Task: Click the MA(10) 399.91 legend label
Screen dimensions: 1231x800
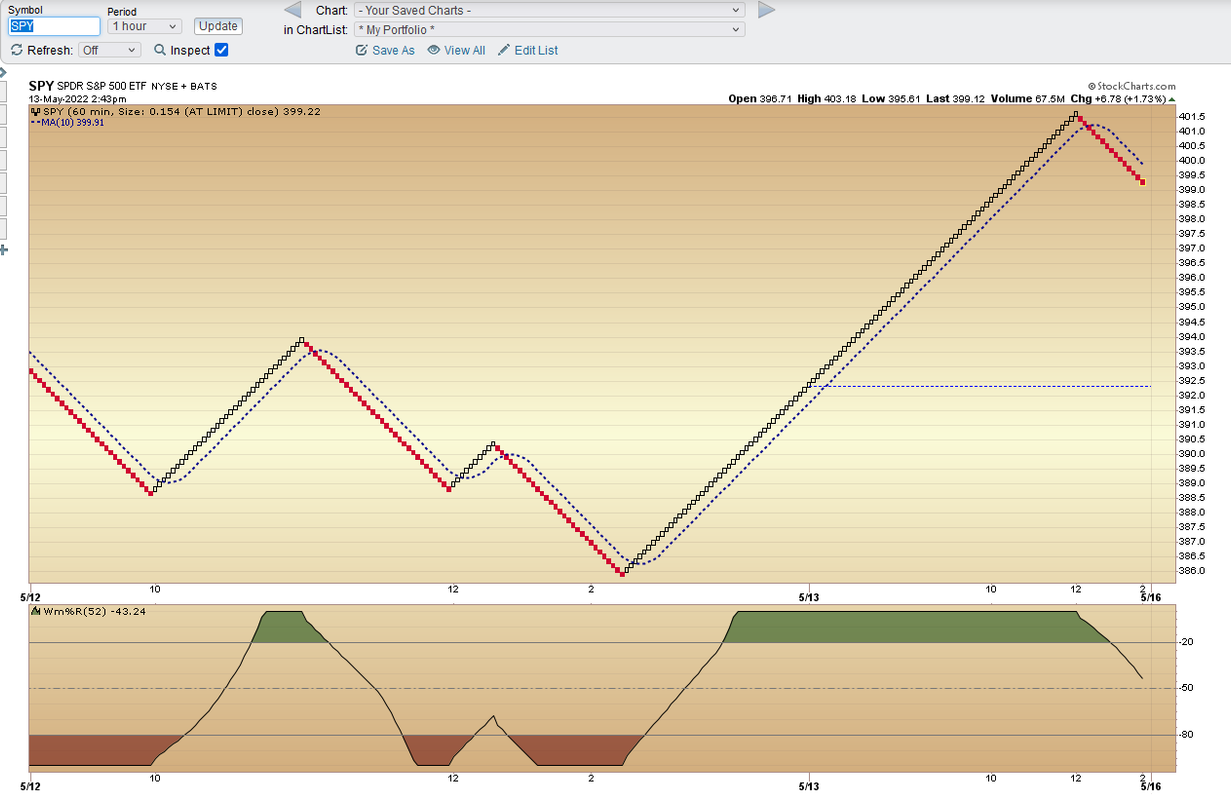Action: point(68,122)
